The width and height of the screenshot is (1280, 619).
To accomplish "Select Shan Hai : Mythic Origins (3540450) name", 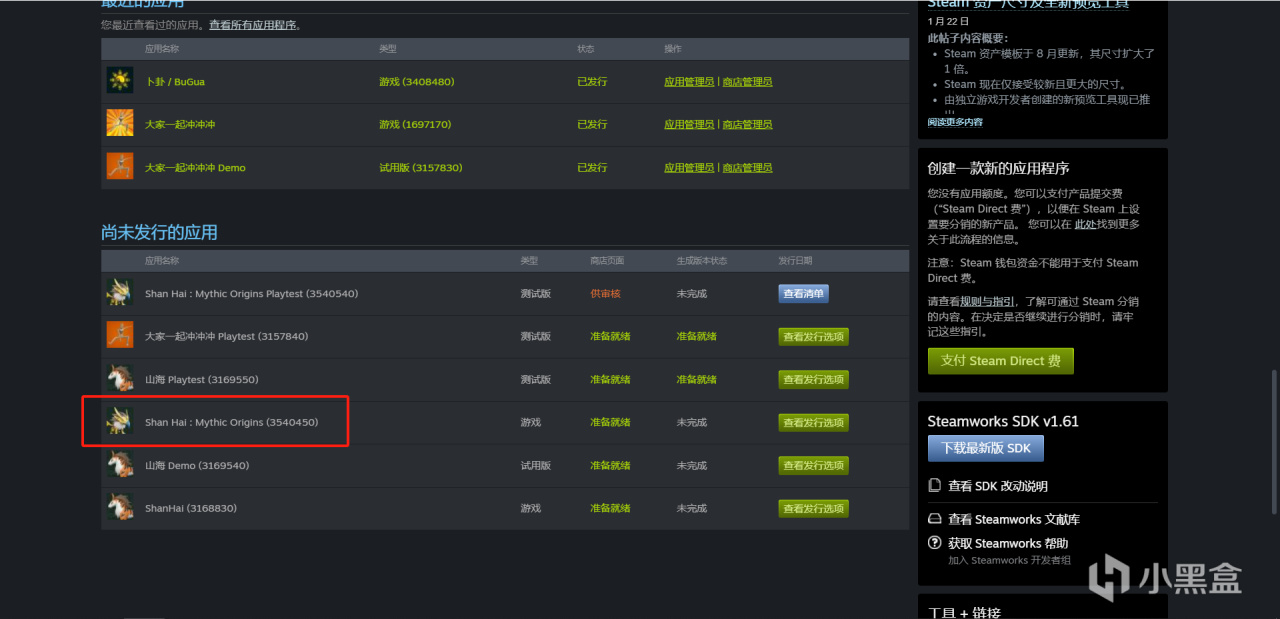I will tap(231, 423).
